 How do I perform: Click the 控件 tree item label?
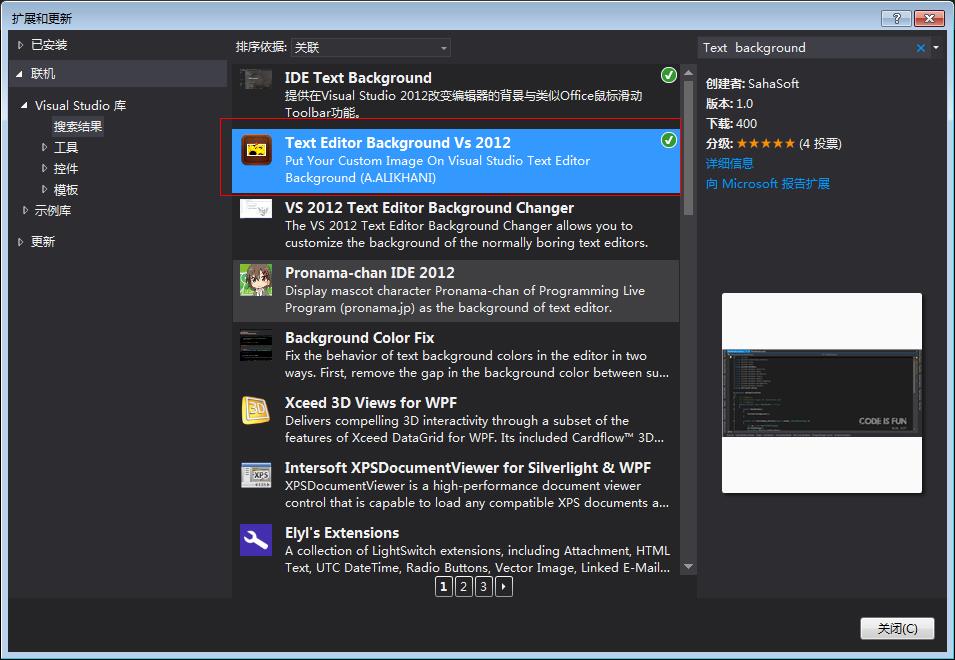pos(66,169)
